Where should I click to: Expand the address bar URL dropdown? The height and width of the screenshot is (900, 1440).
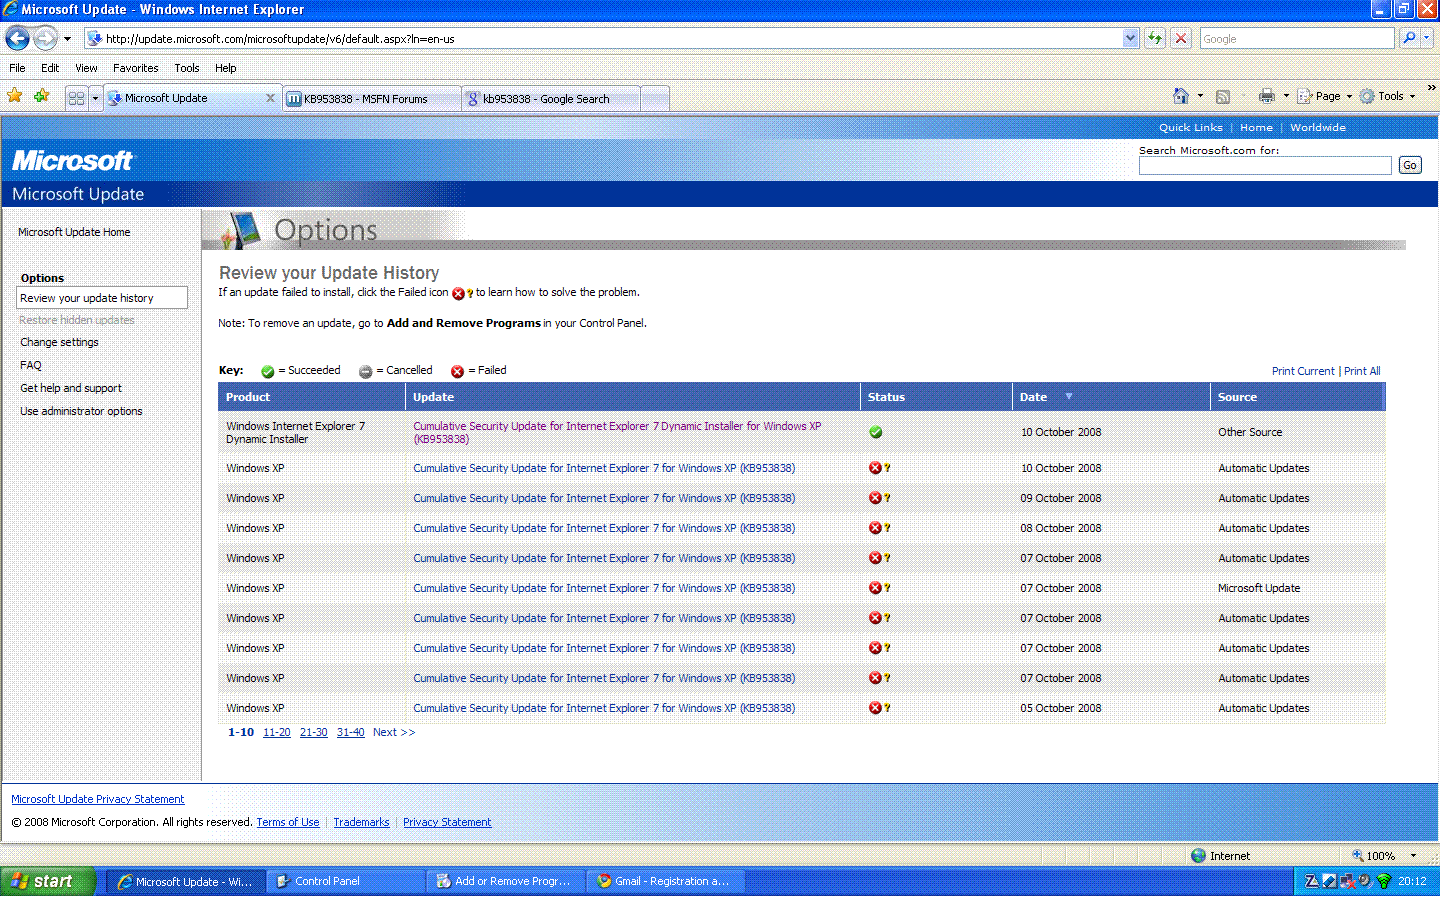[x=1130, y=38]
